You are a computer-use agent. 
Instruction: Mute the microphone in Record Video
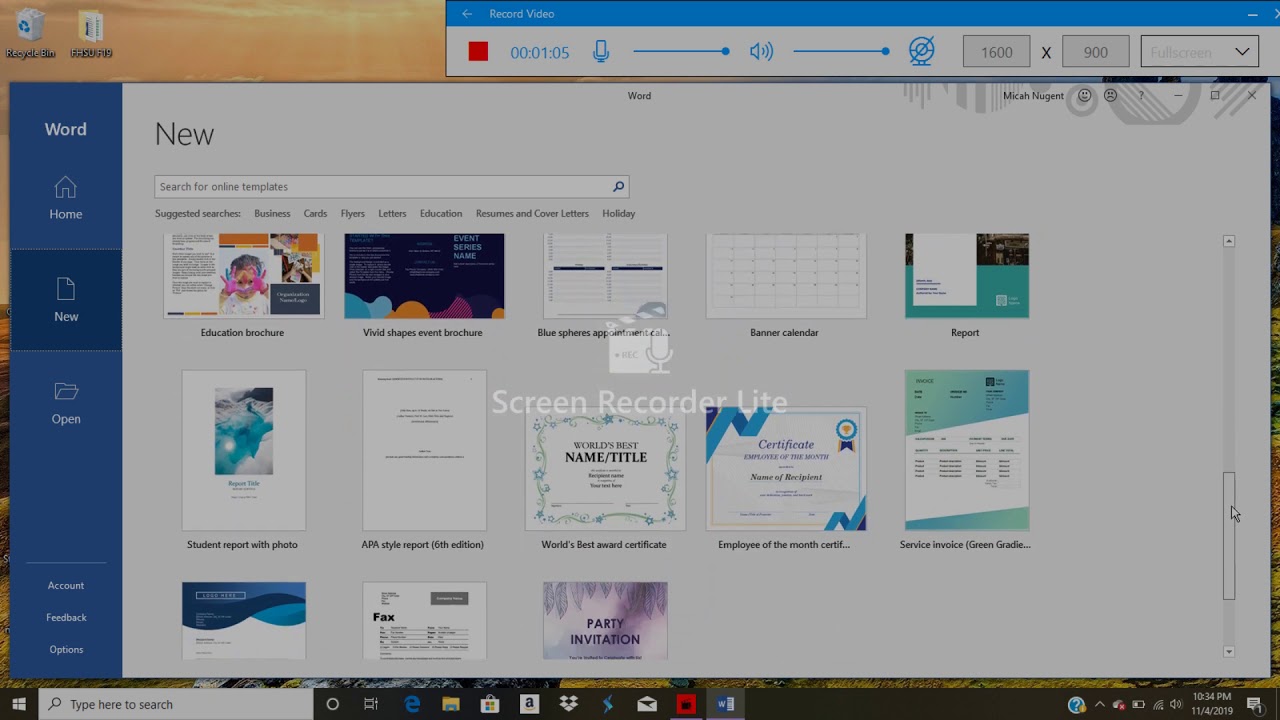point(600,52)
